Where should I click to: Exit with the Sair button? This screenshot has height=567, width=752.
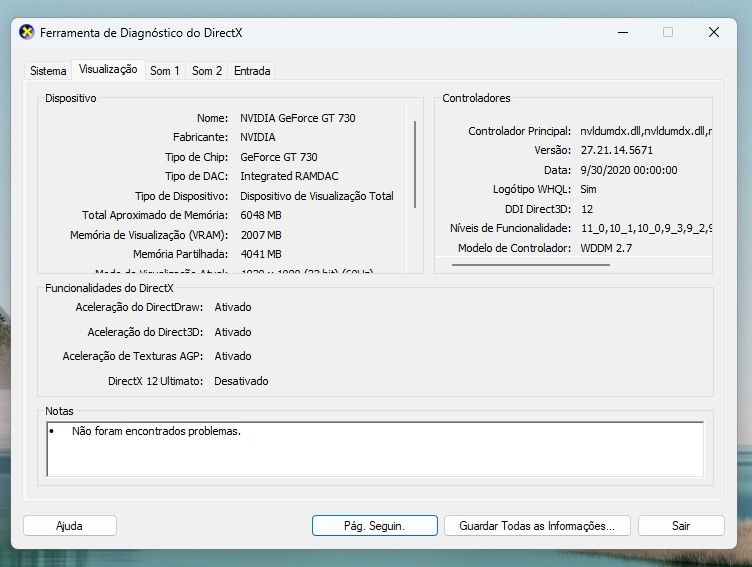click(x=681, y=526)
